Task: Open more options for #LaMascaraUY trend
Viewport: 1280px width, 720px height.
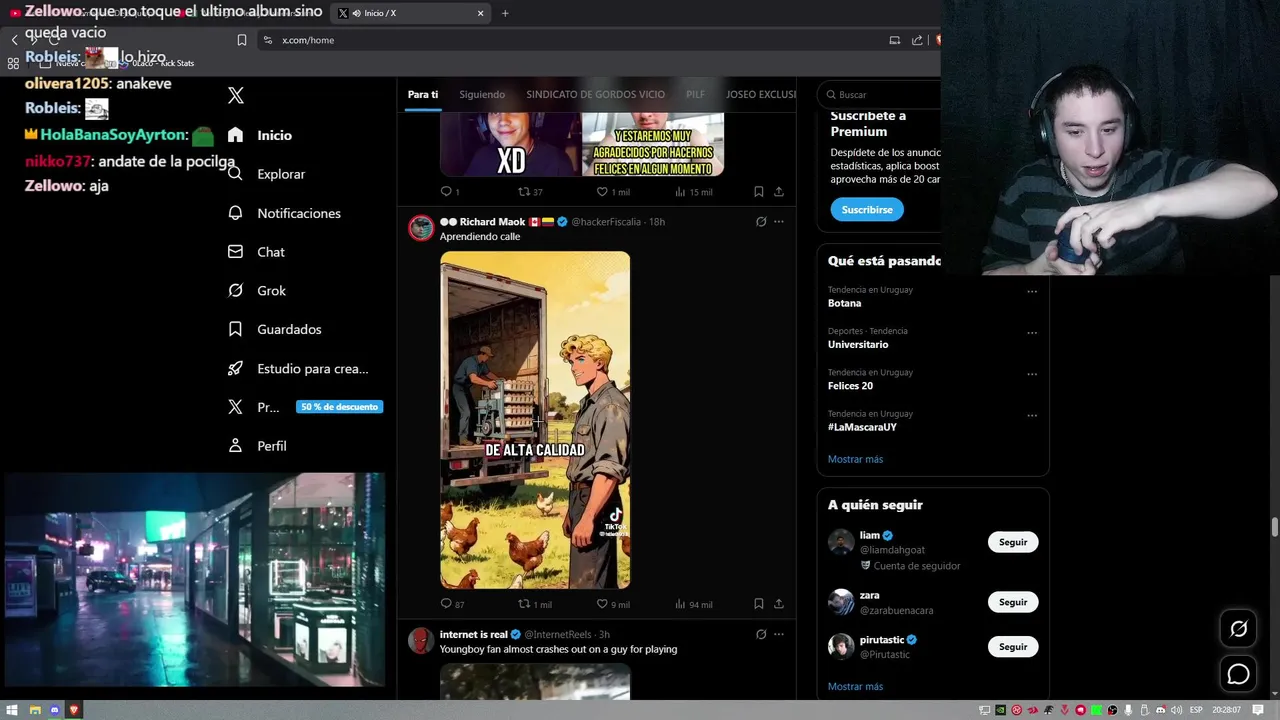Action: 1032,415
